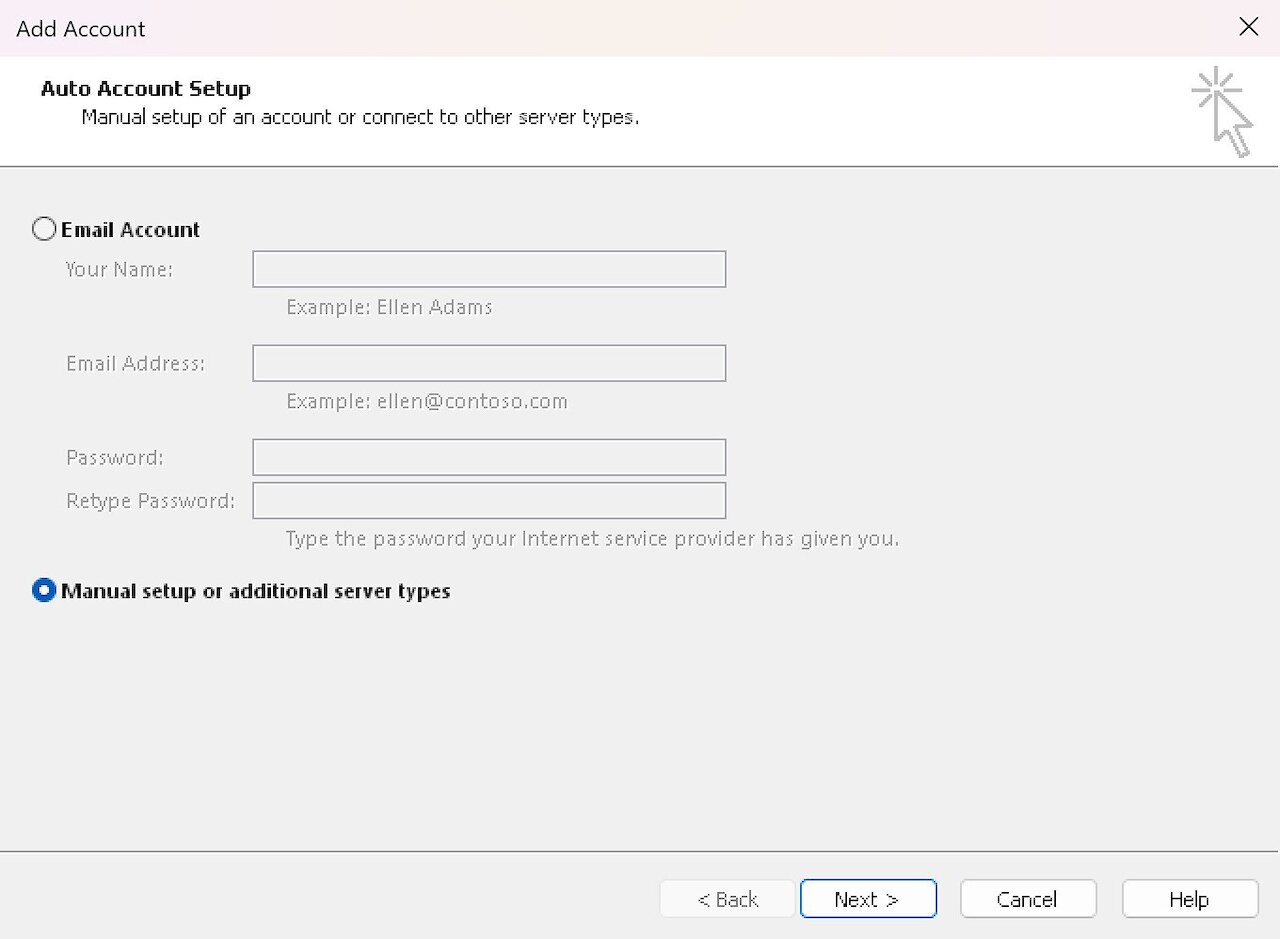Click Next to proceed with manual setup
This screenshot has height=939, width=1280.
[x=868, y=898]
